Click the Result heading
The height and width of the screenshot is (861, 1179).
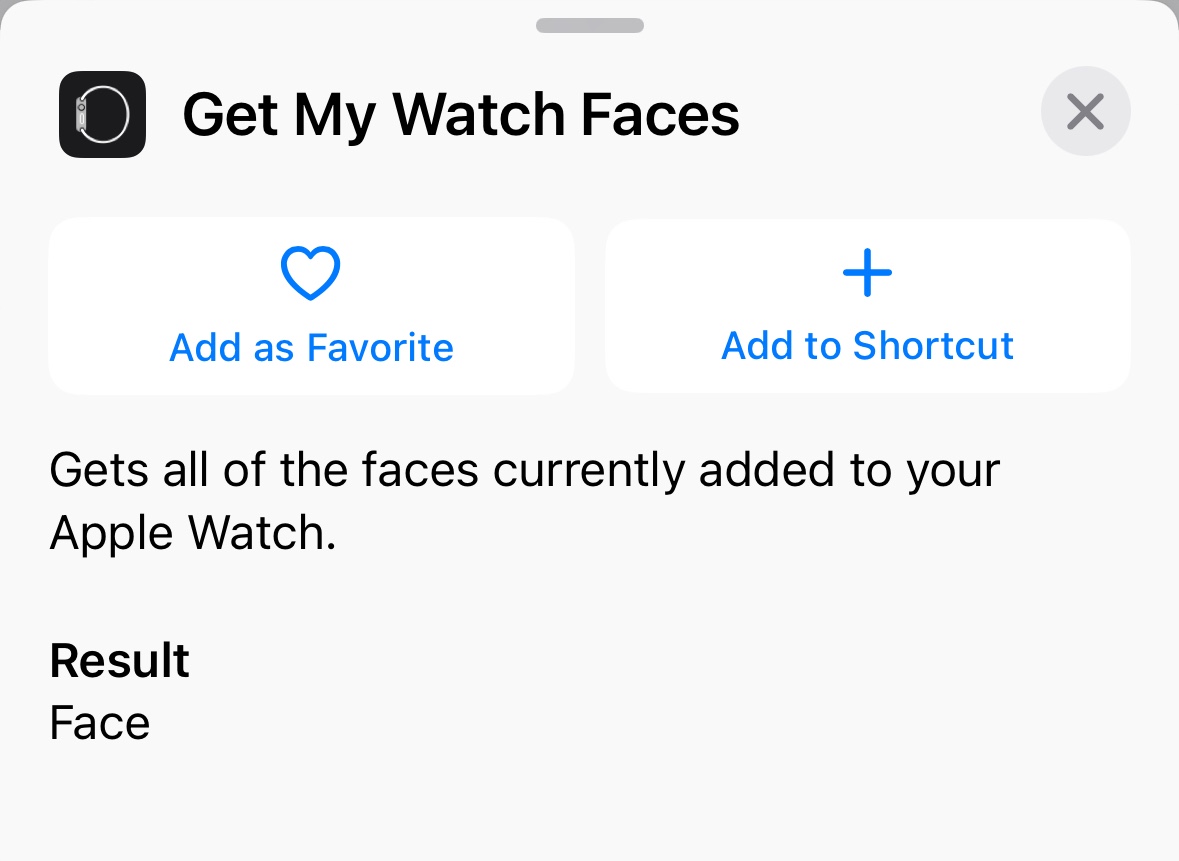(x=119, y=660)
